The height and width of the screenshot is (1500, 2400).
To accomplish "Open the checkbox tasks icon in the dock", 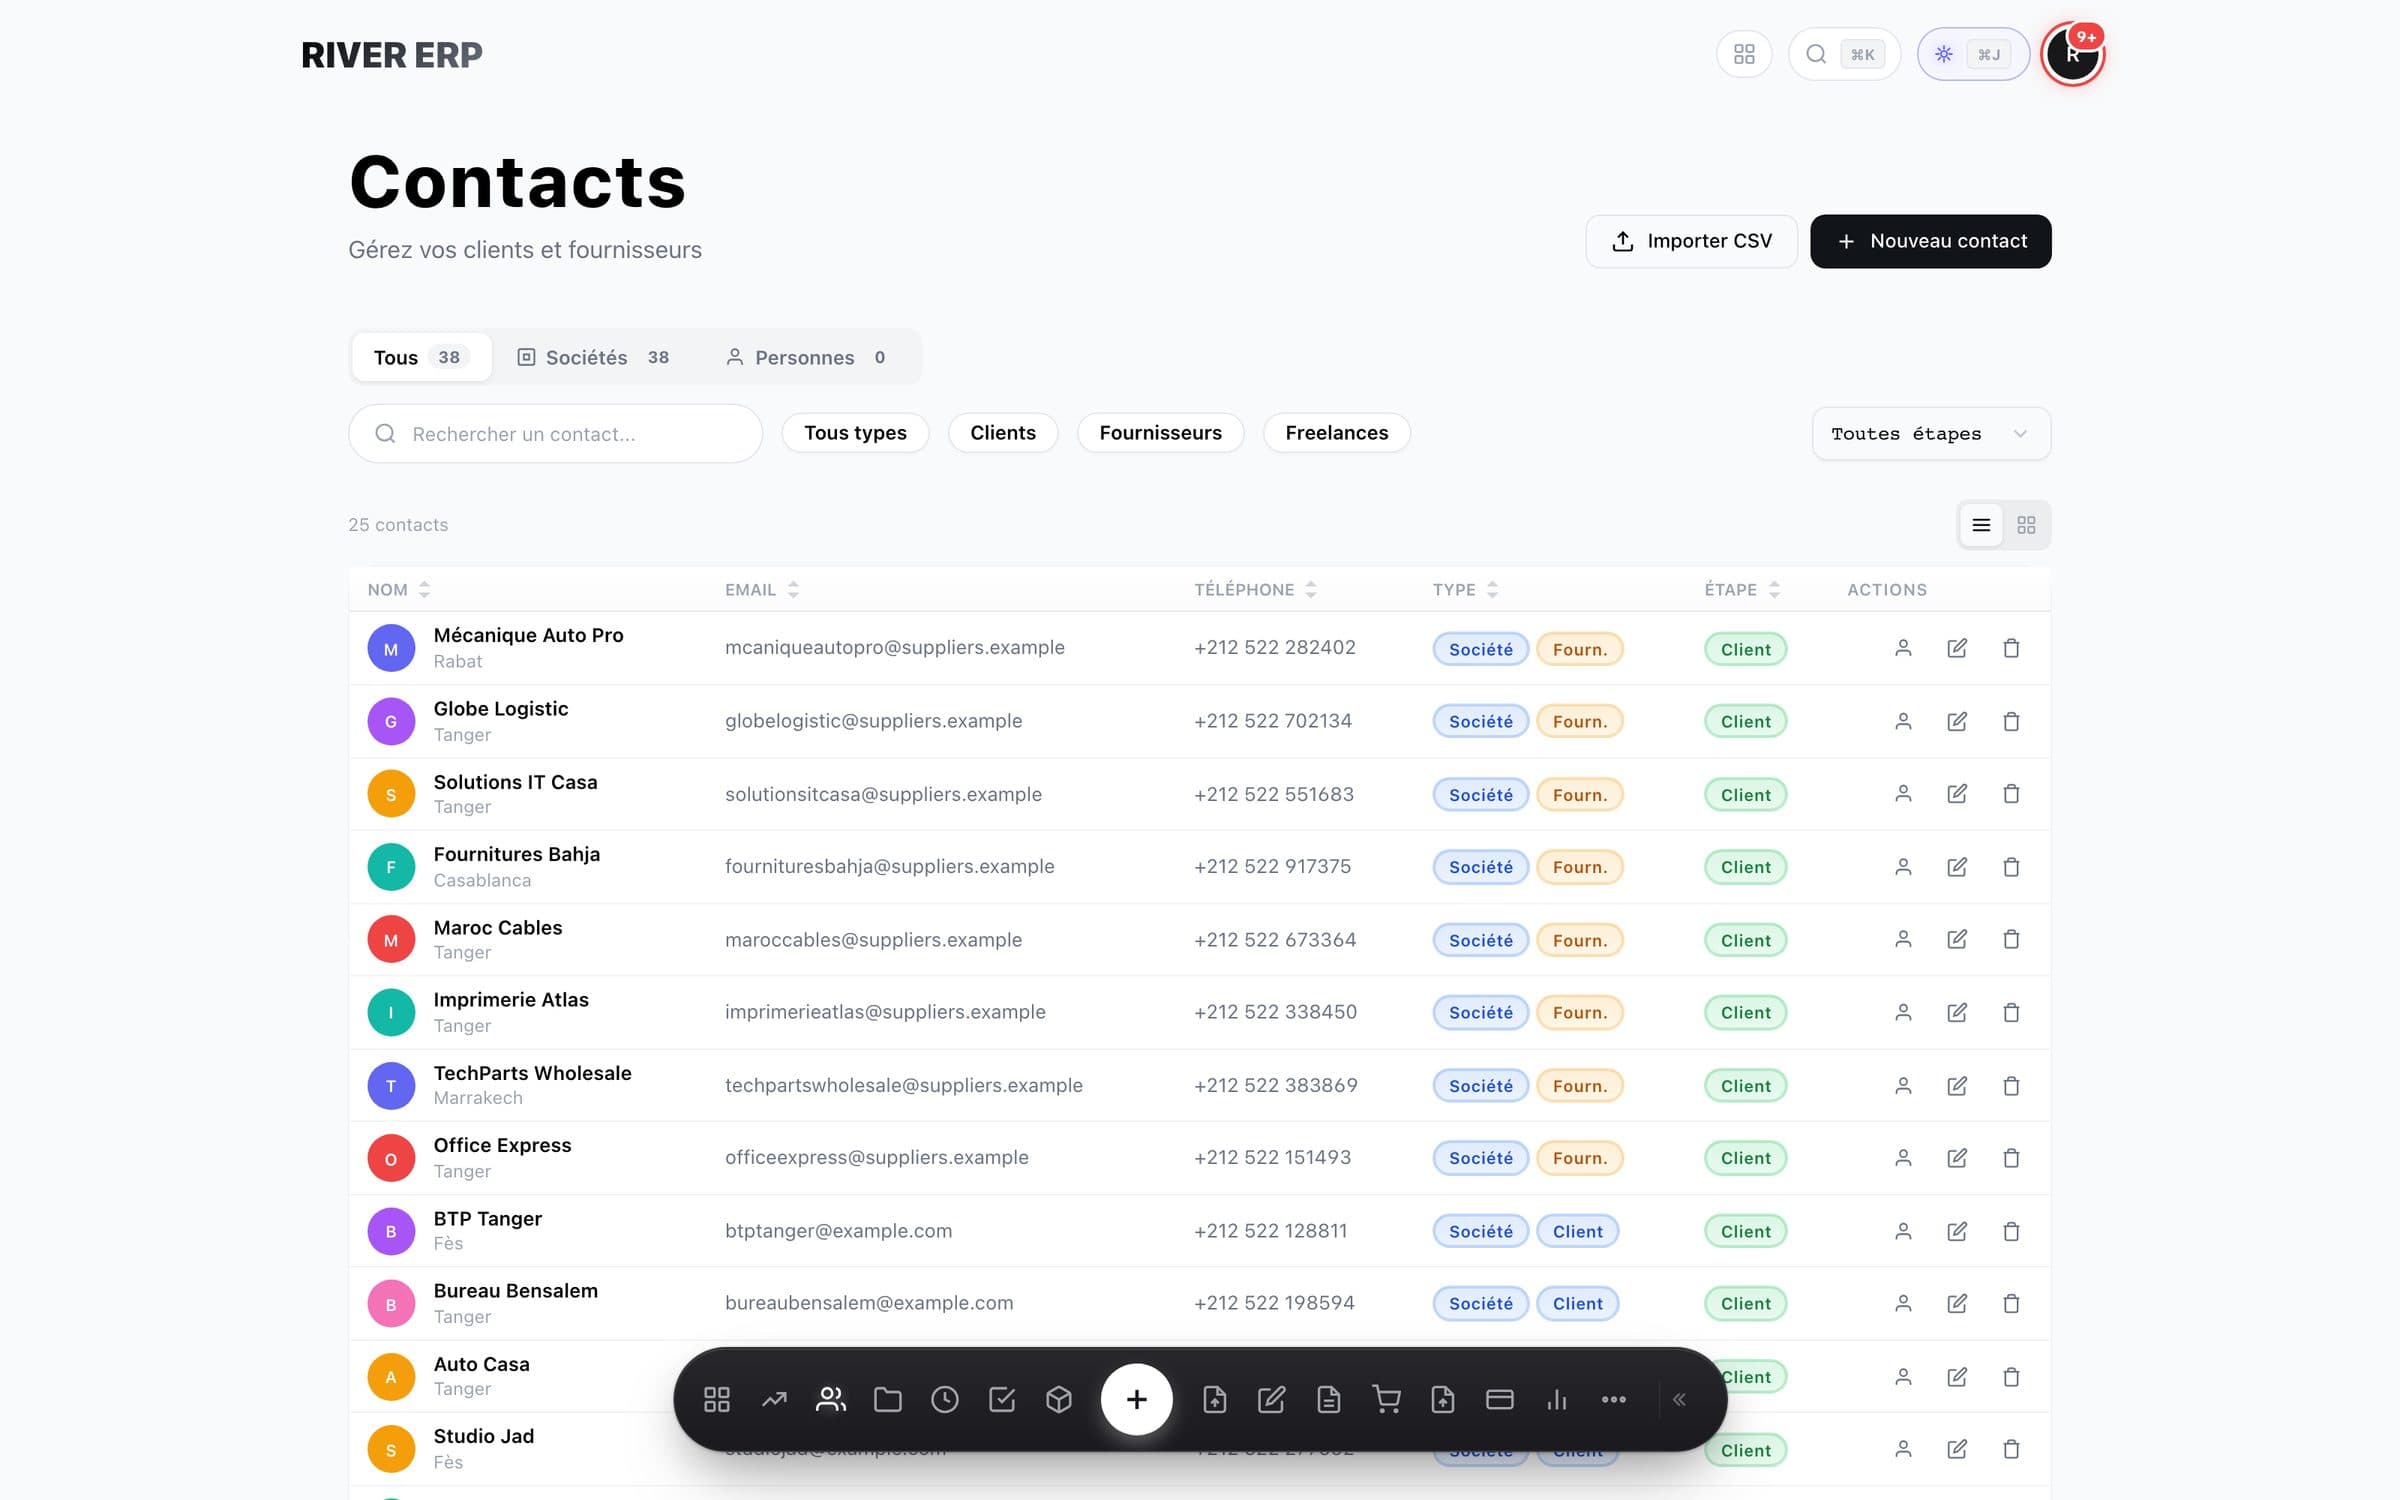I will 1002,1399.
